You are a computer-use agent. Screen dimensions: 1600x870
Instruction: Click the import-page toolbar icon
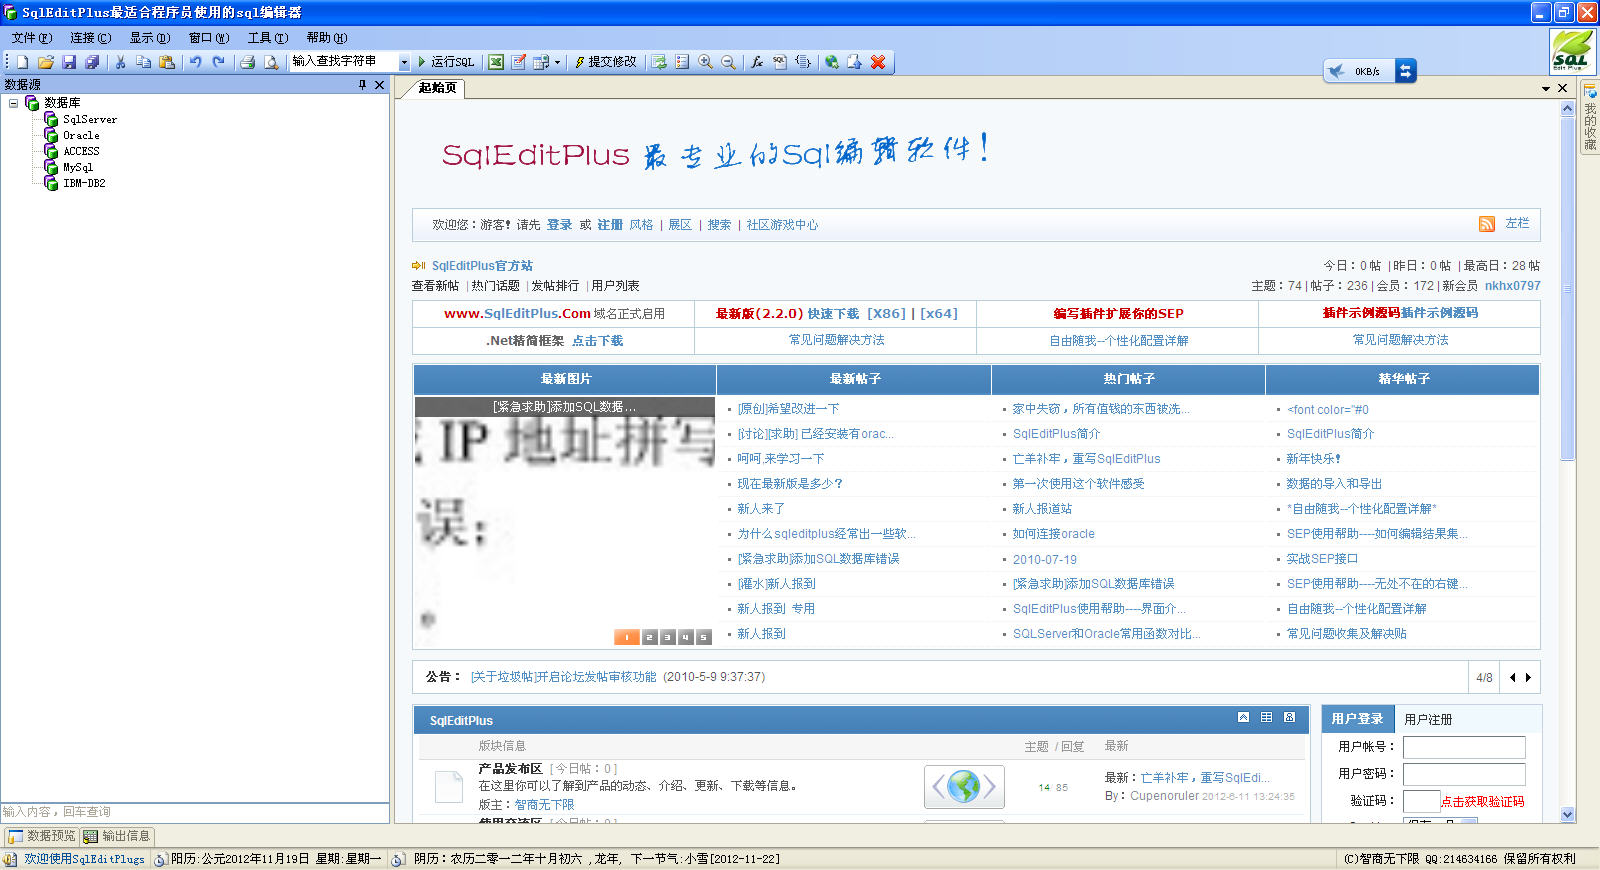[854, 62]
